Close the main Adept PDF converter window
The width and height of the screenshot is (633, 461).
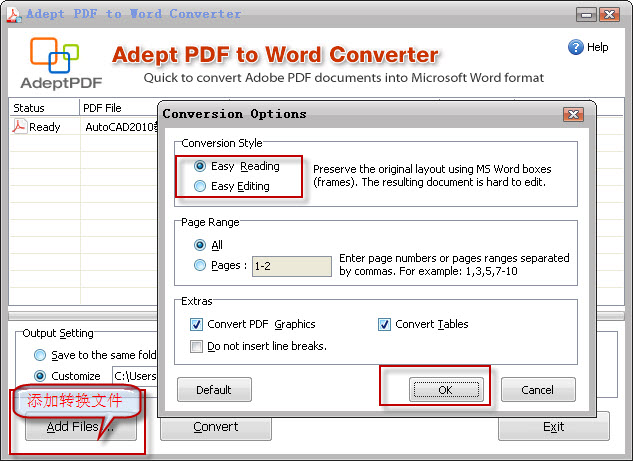[x=609, y=15]
